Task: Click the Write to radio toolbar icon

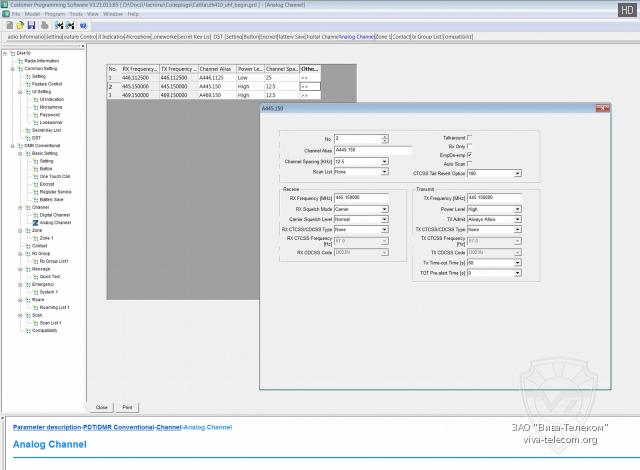Action: coord(70,25)
